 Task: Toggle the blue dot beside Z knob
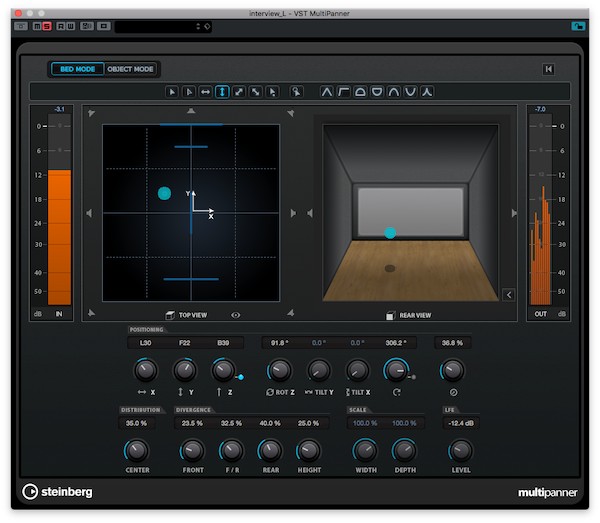pos(241,377)
